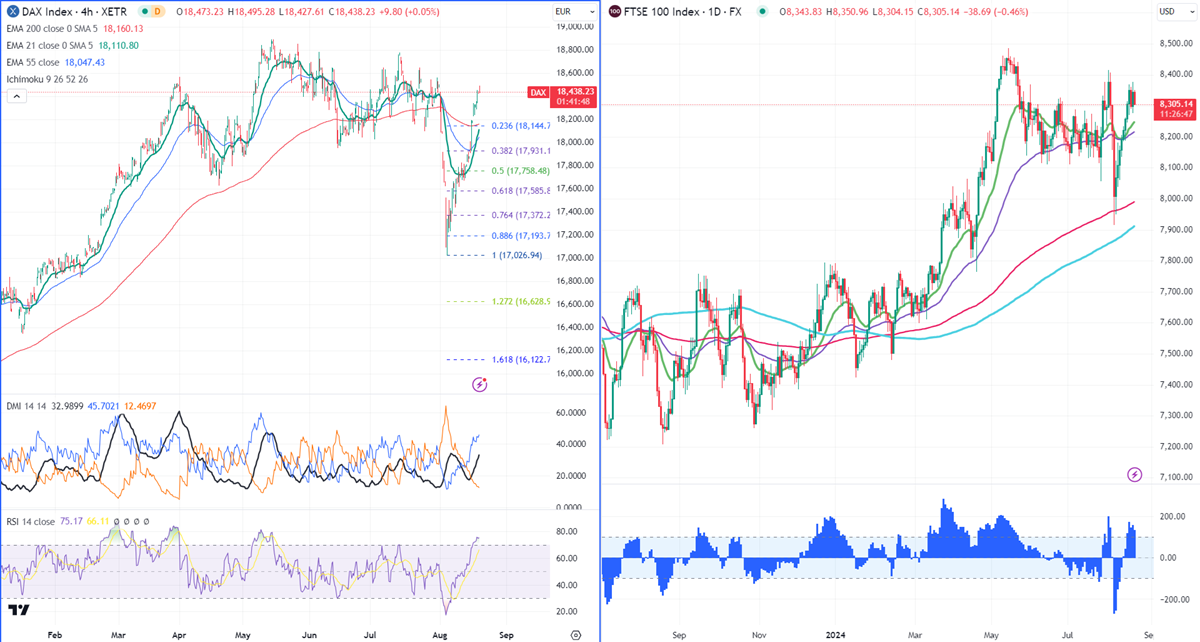Click the Nov label on FTSE time axis

[759, 634]
